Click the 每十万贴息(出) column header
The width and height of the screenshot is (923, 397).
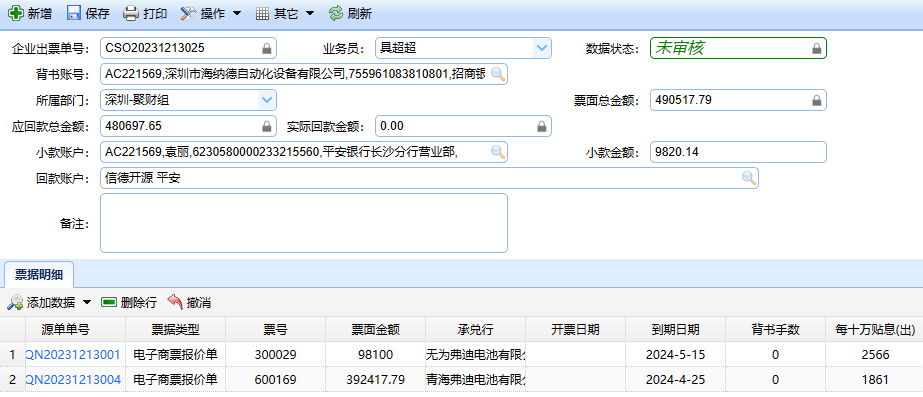tap(874, 330)
